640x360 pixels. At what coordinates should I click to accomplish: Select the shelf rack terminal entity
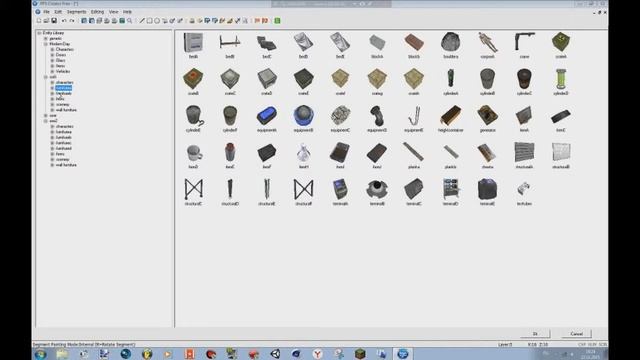coord(451,189)
